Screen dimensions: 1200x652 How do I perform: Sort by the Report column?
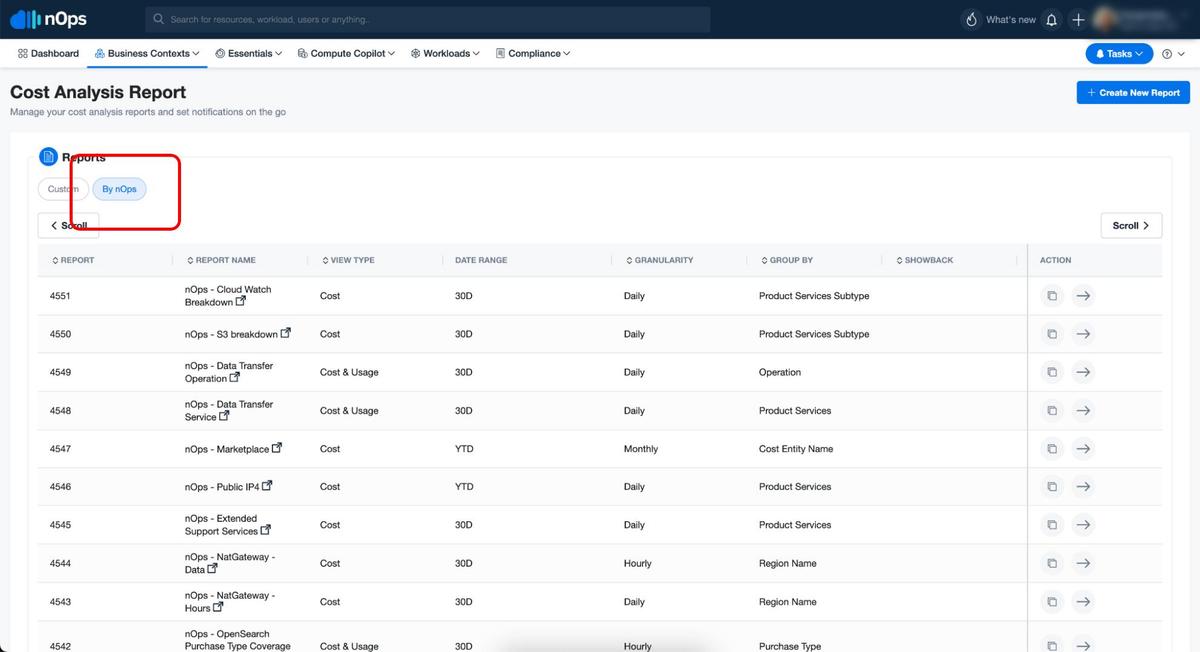73,260
